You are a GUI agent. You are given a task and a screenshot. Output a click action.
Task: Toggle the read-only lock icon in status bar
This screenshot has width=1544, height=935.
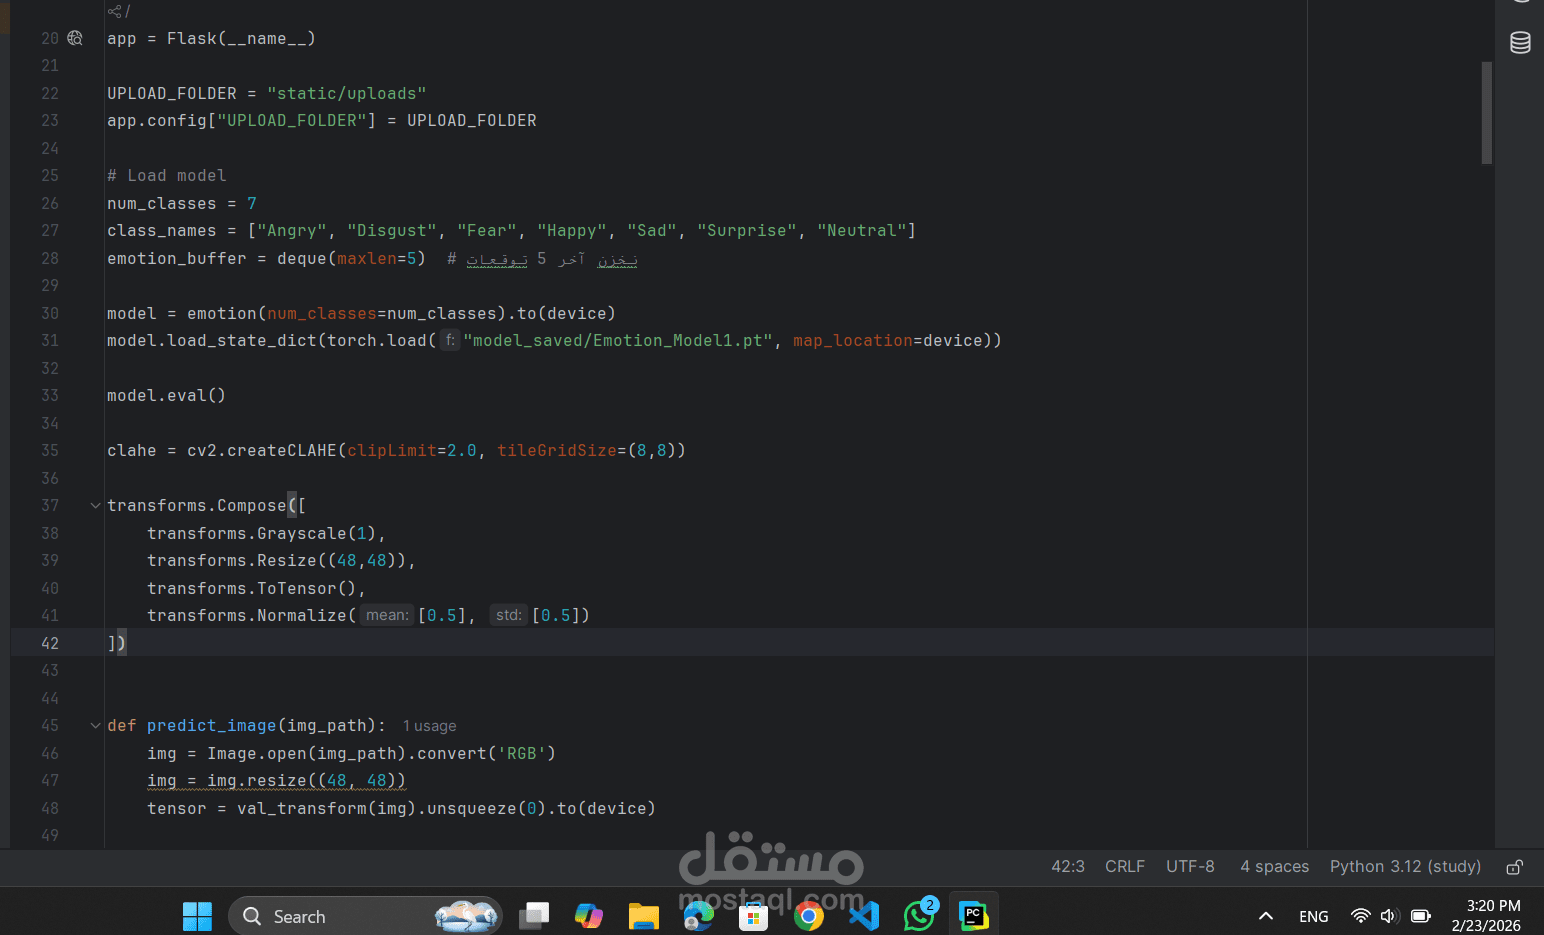pyautogui.click(x=1515, y=867)
